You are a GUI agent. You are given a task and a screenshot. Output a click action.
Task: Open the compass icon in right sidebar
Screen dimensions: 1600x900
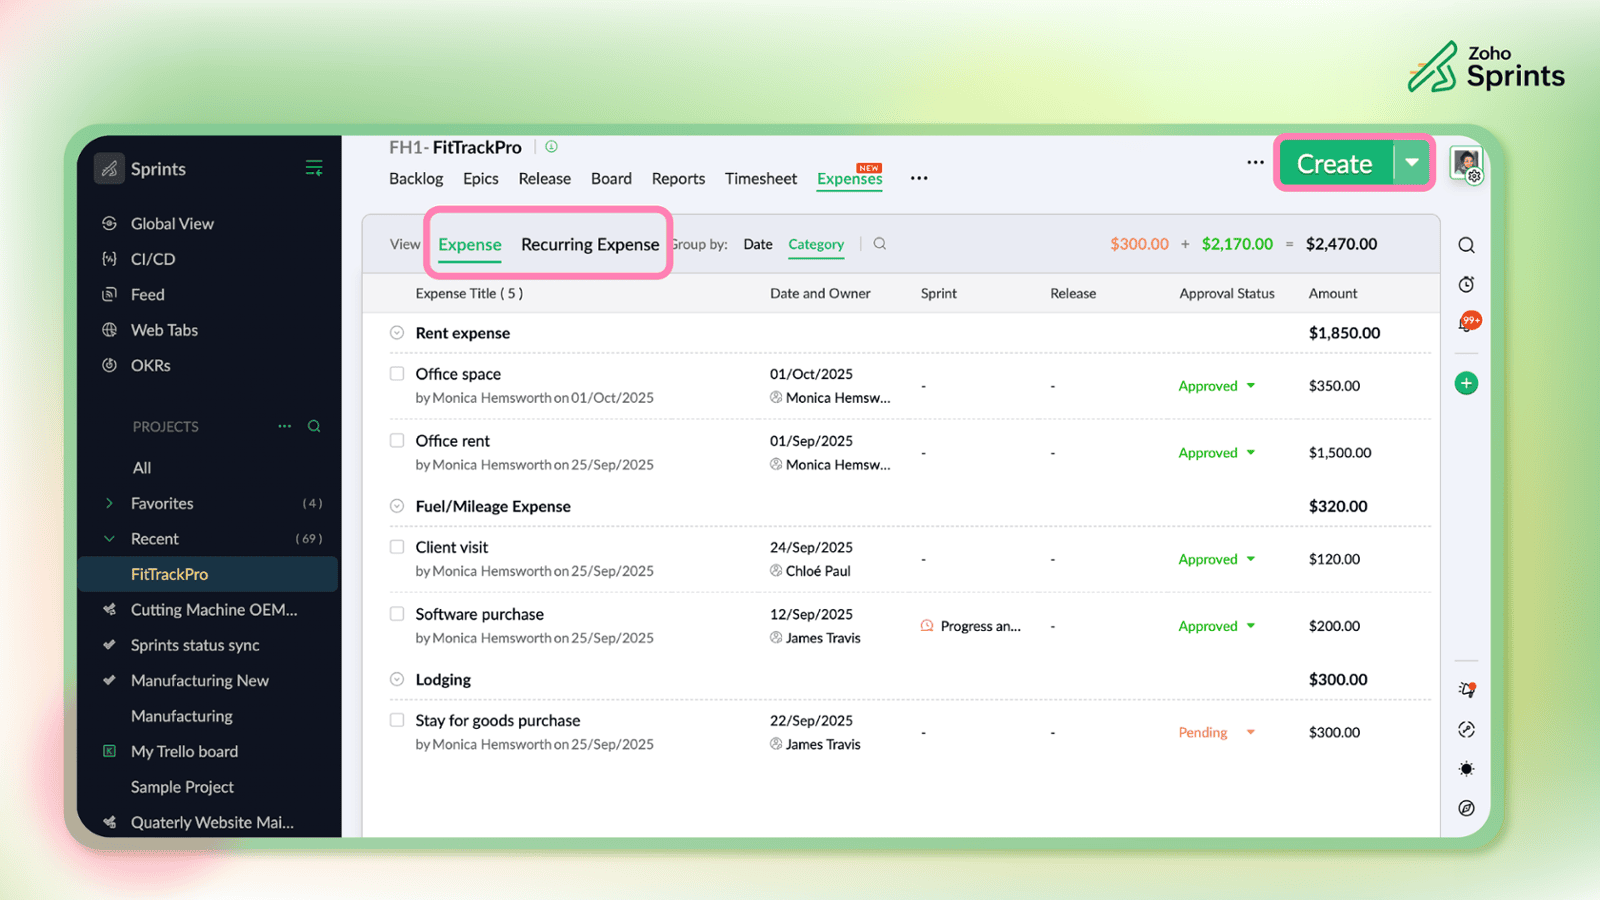tap(1466, 808)
